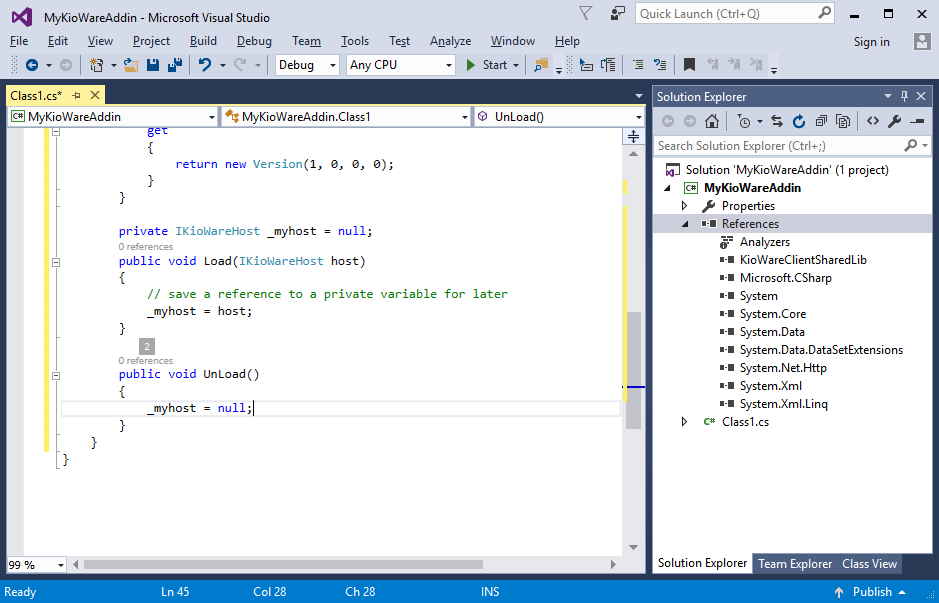Click the Sign in link
Viewport: 939px width, 603px height.
(871, 42)
